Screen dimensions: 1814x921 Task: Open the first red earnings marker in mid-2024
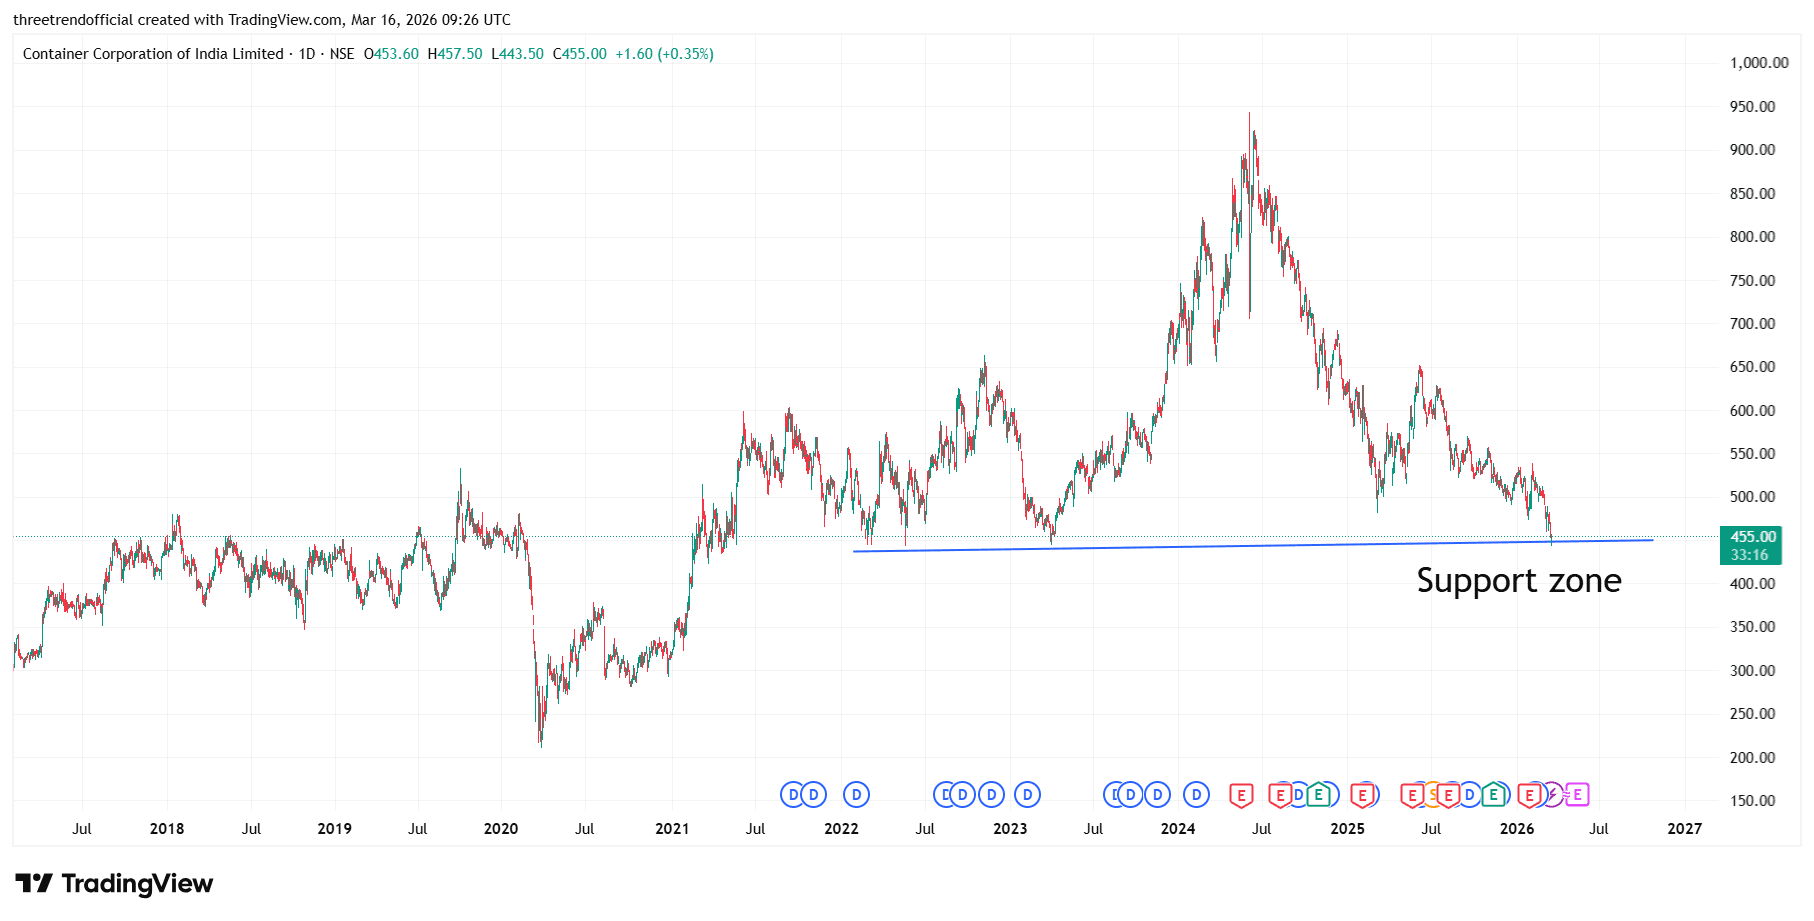pos(1241,795)
